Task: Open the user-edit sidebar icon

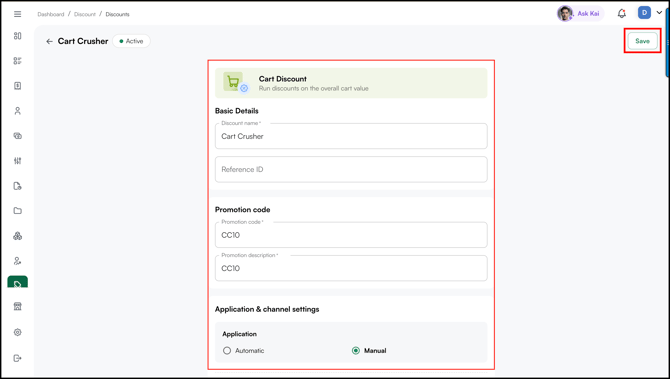Action: coord(18,261)
